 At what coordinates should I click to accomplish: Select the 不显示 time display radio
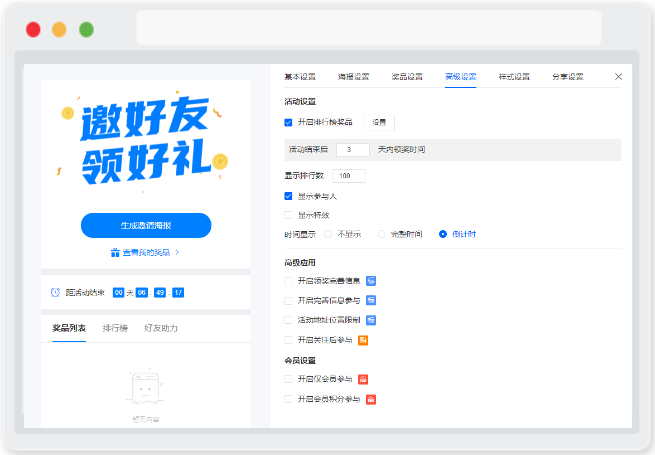point(328,234)
